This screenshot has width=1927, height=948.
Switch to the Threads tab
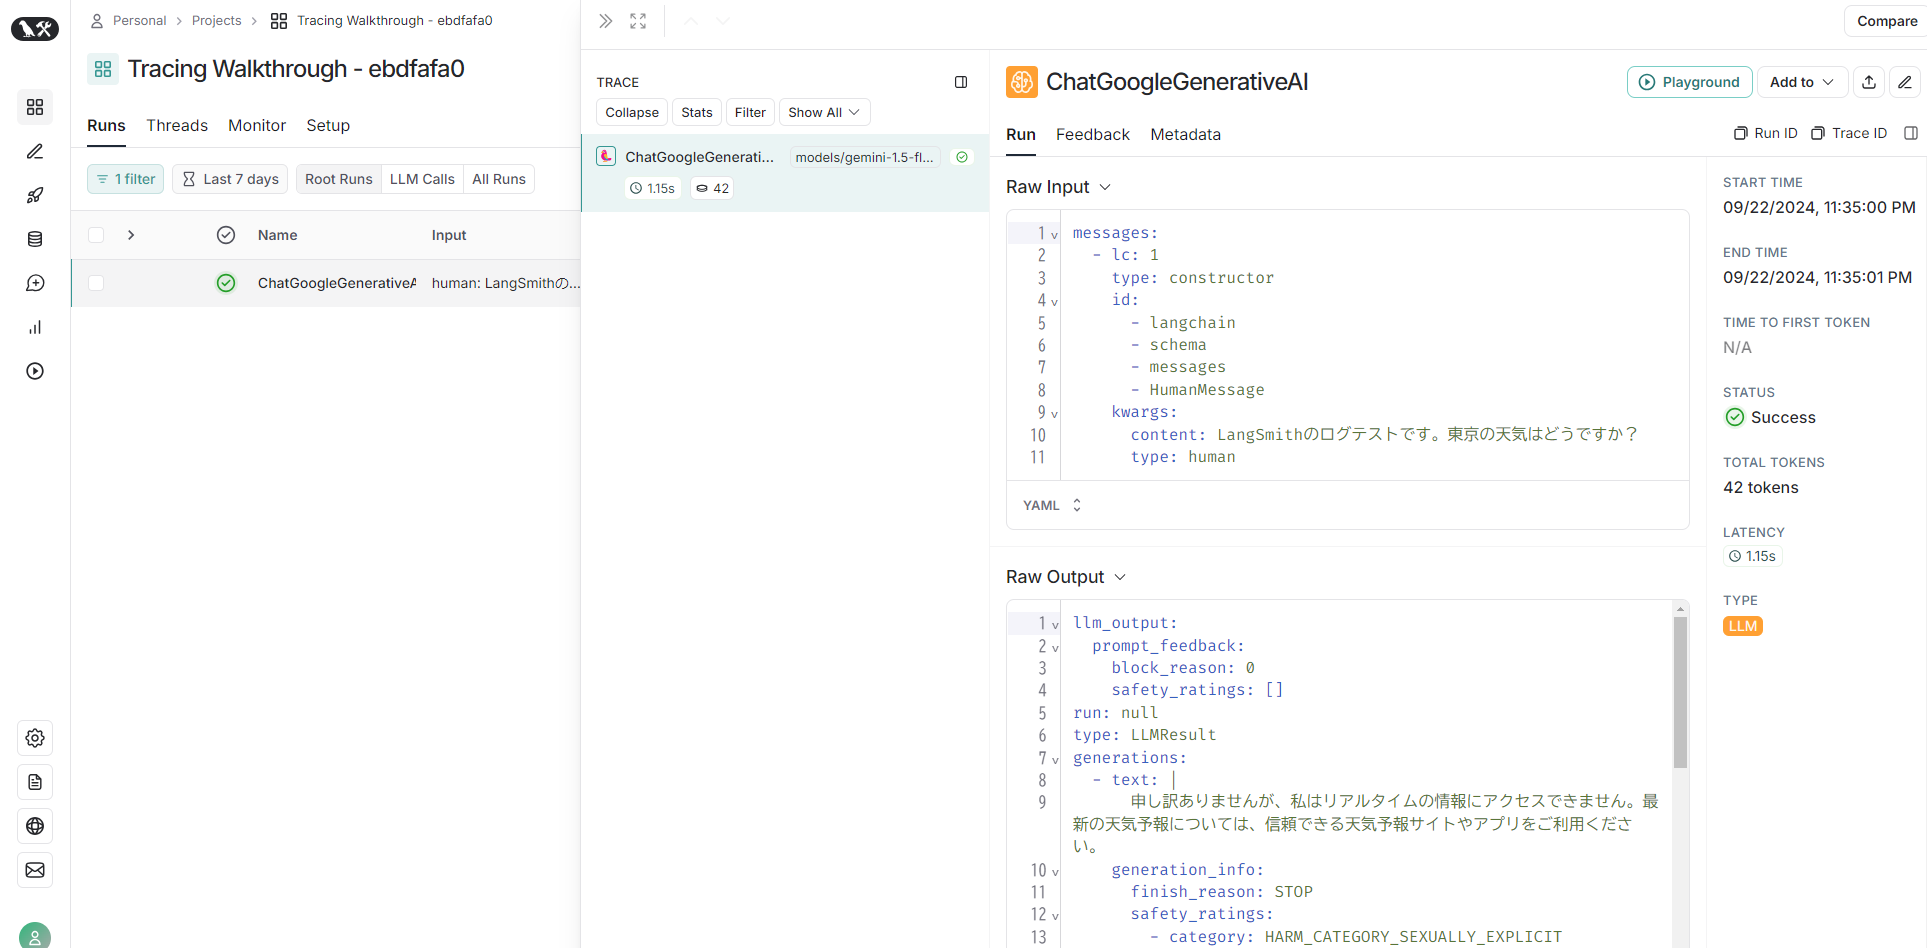click(x=177, y=125)
